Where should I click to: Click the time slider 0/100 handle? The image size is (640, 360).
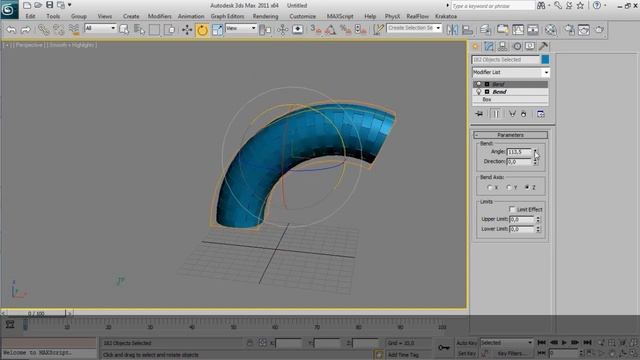(x=36, y=313)
